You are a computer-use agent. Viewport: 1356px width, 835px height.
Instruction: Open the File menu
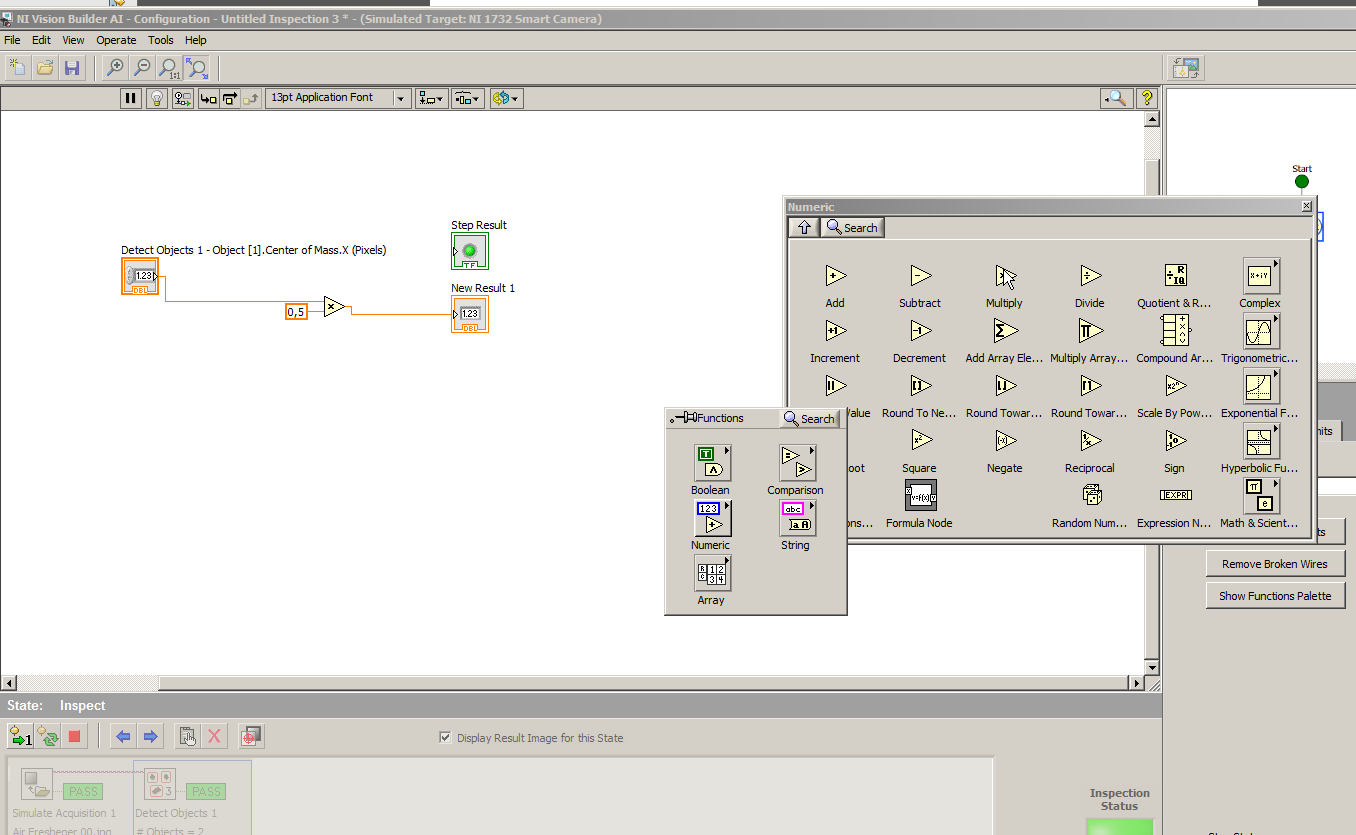pos(12,40)
